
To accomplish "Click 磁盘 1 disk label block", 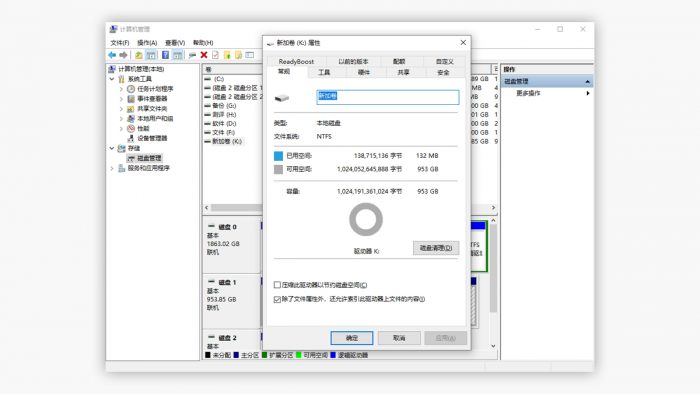I will 231,301.
